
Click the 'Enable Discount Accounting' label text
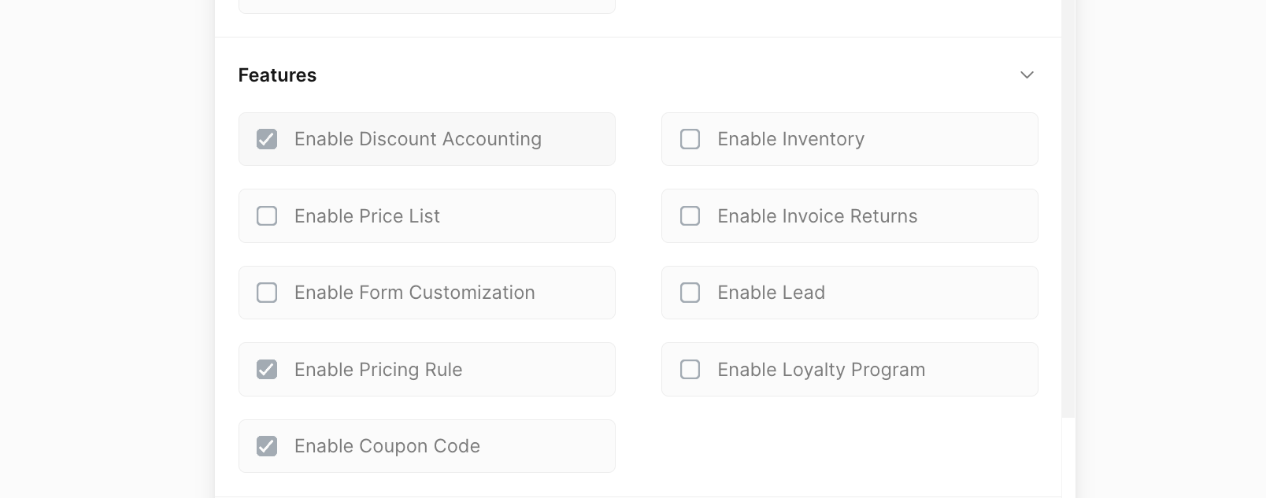pos(418,139)
